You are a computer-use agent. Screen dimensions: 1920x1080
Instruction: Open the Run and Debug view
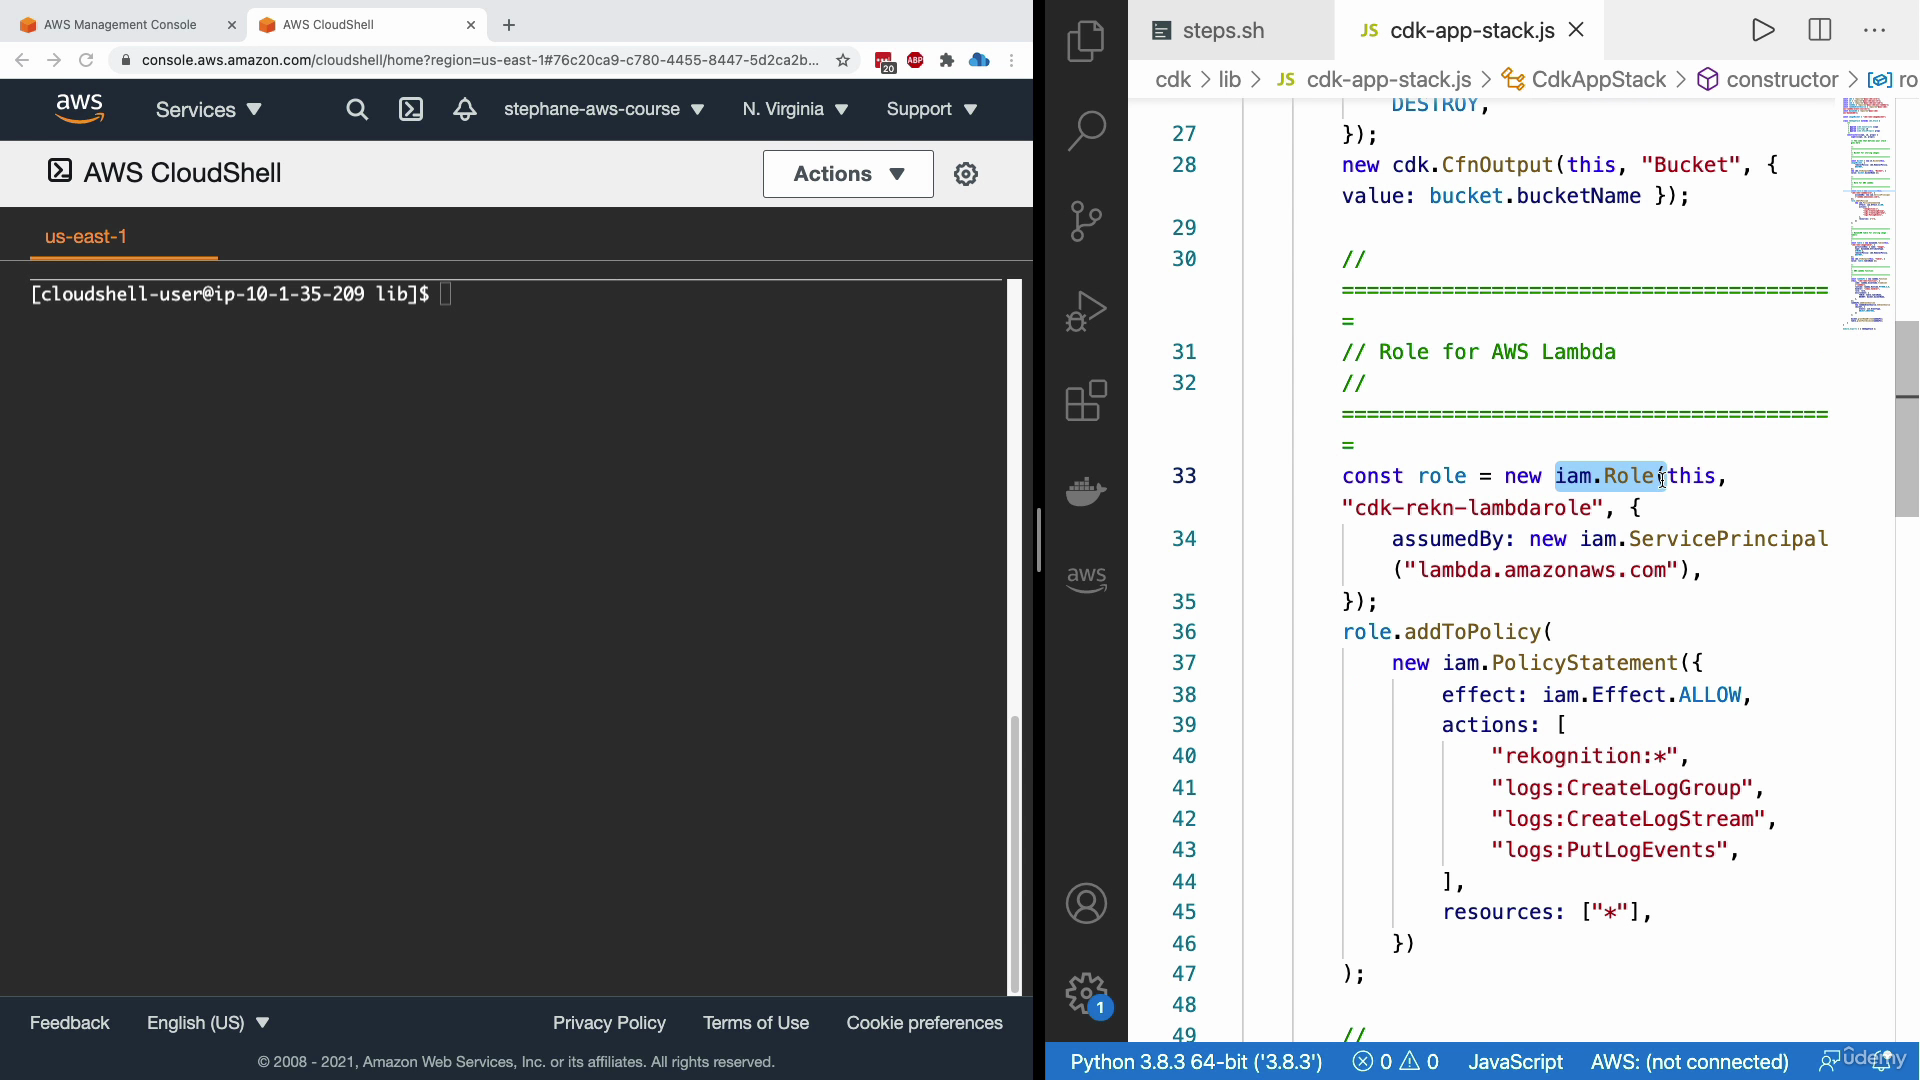1086,311
